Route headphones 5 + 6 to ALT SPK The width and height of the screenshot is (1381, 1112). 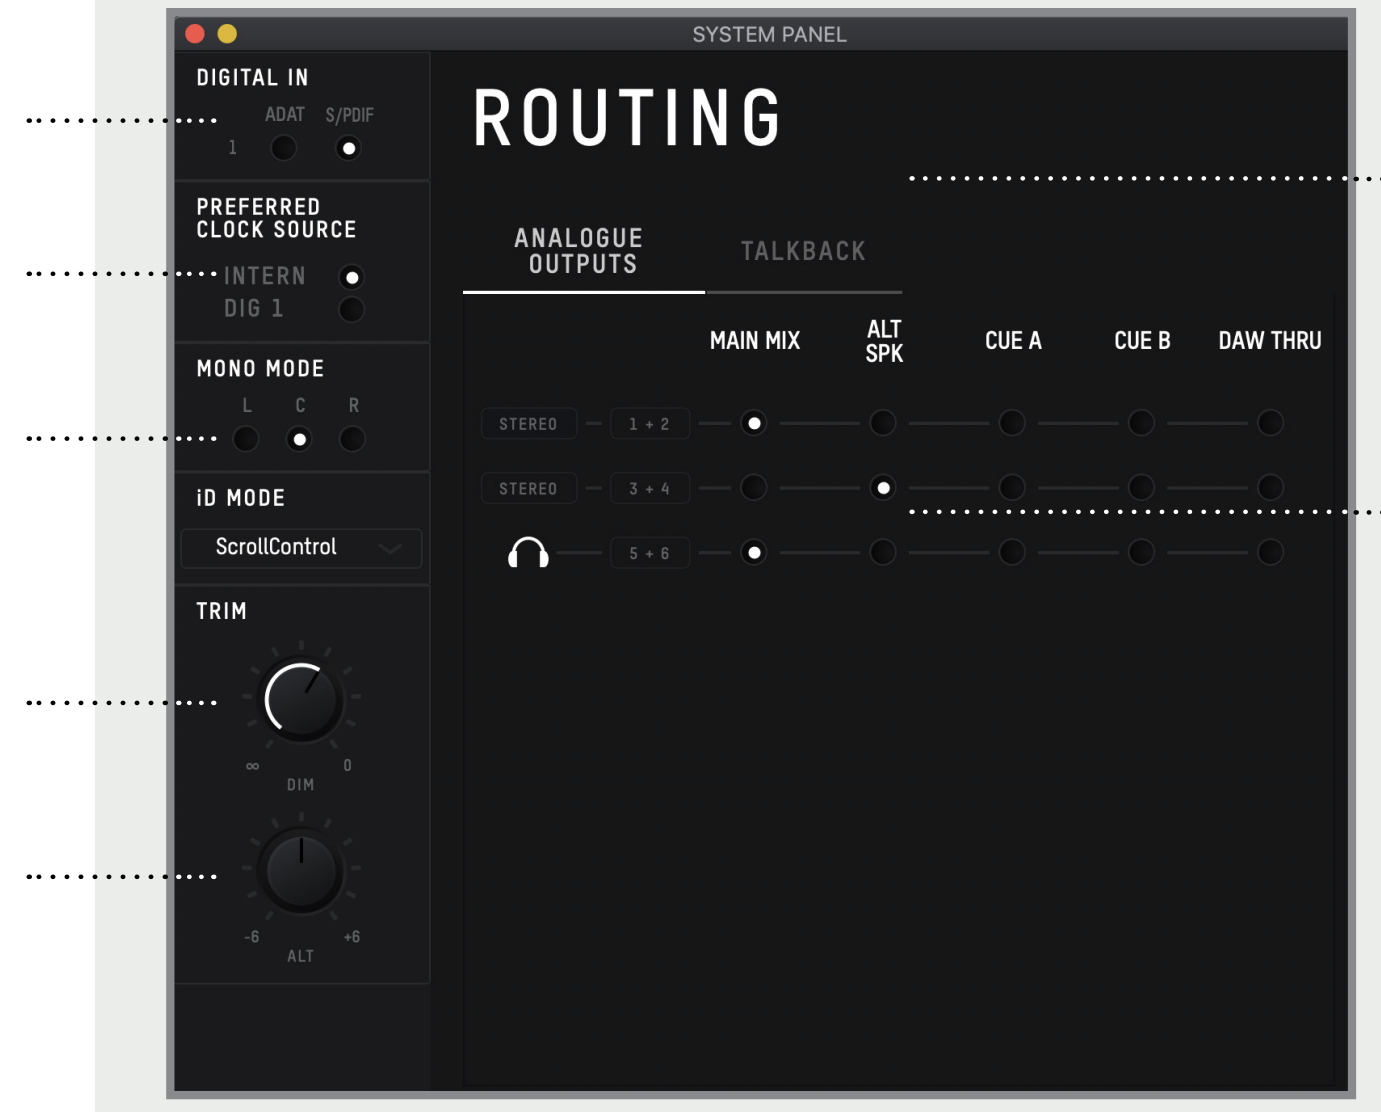(883, 552)
